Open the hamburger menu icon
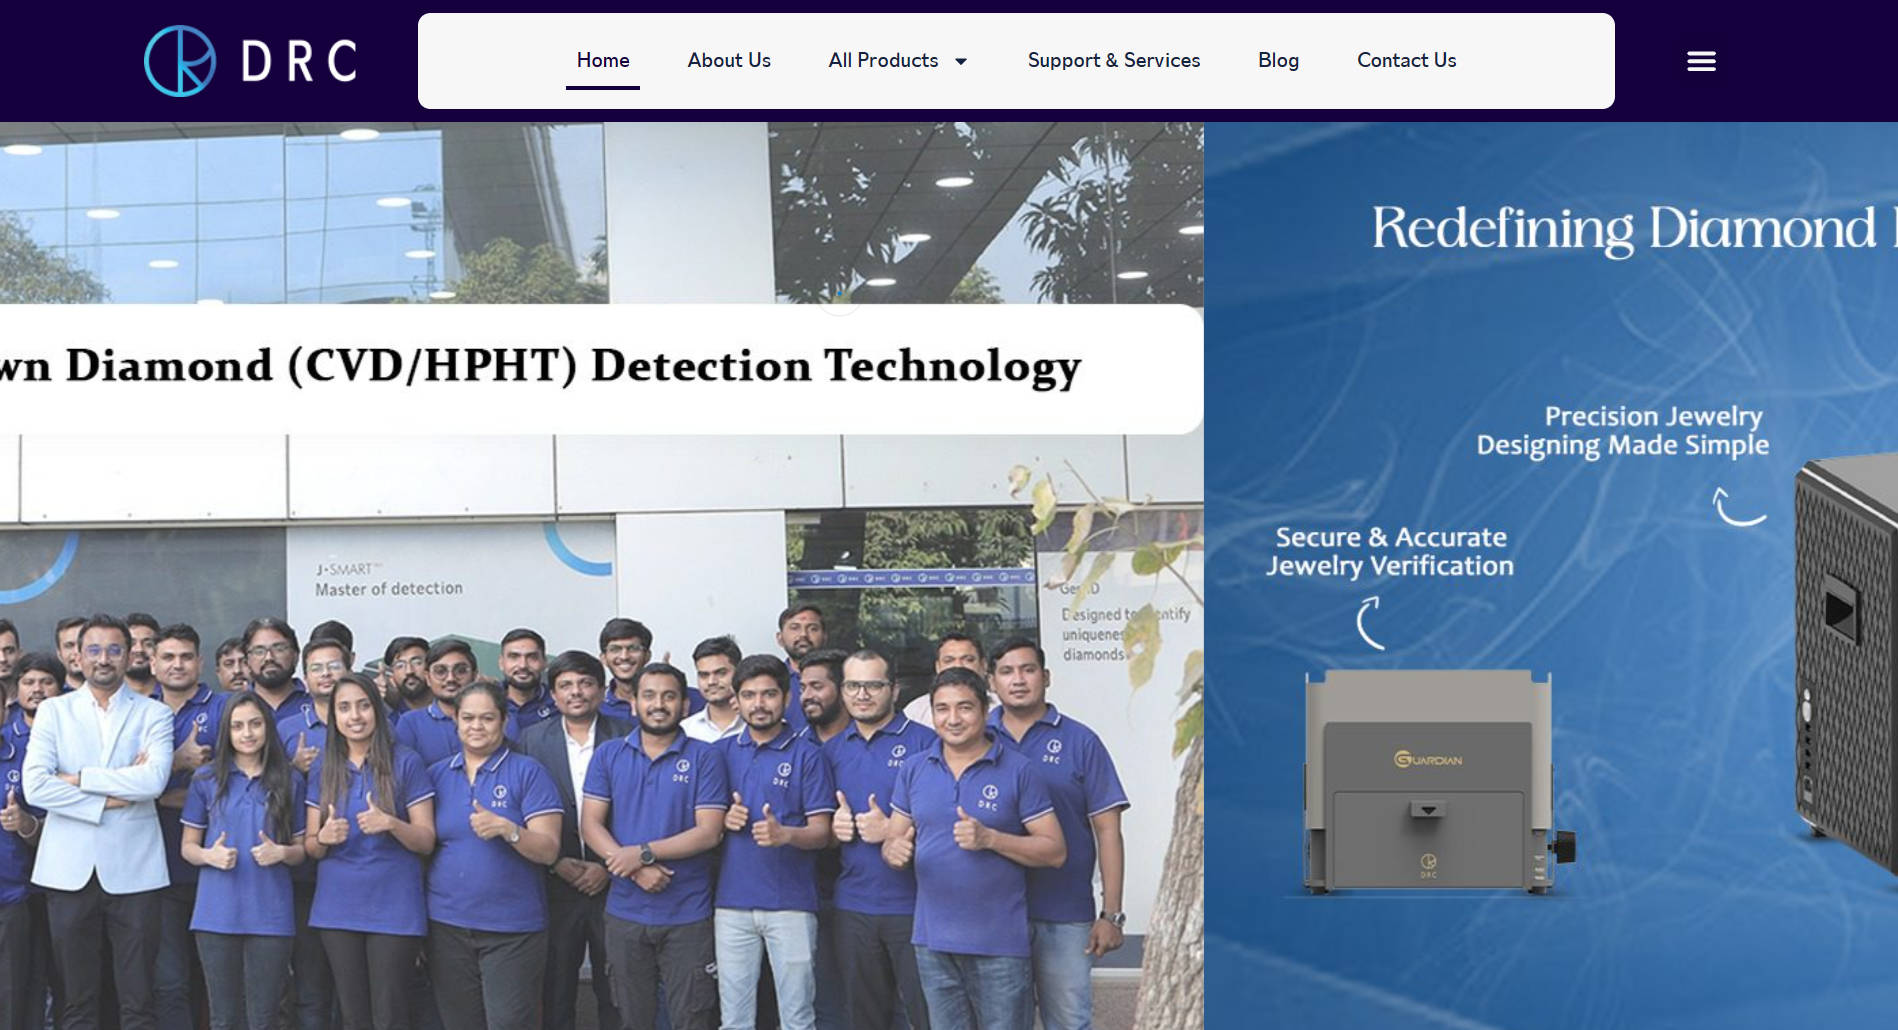Screen dimensions: 1898x1030 1701,61
